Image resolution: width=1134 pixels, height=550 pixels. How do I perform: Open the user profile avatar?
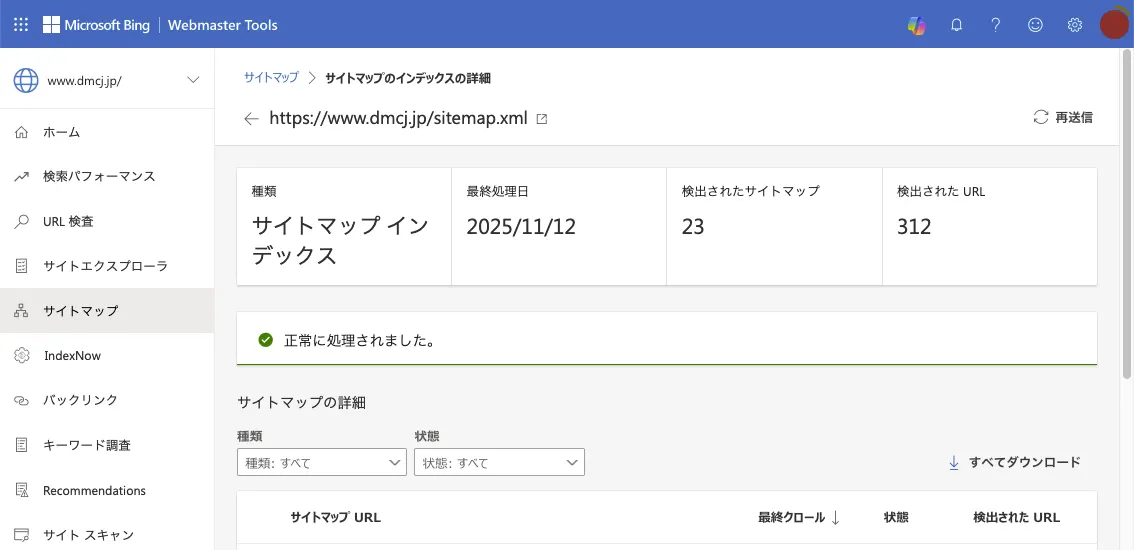point(1114,24)
